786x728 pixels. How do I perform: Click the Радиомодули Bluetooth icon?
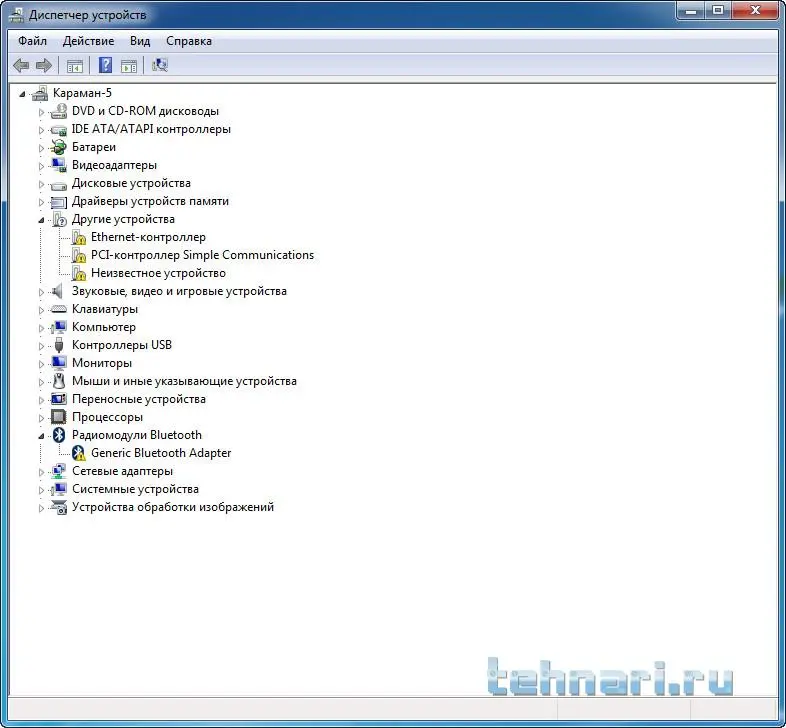click(x=59, y=435)
